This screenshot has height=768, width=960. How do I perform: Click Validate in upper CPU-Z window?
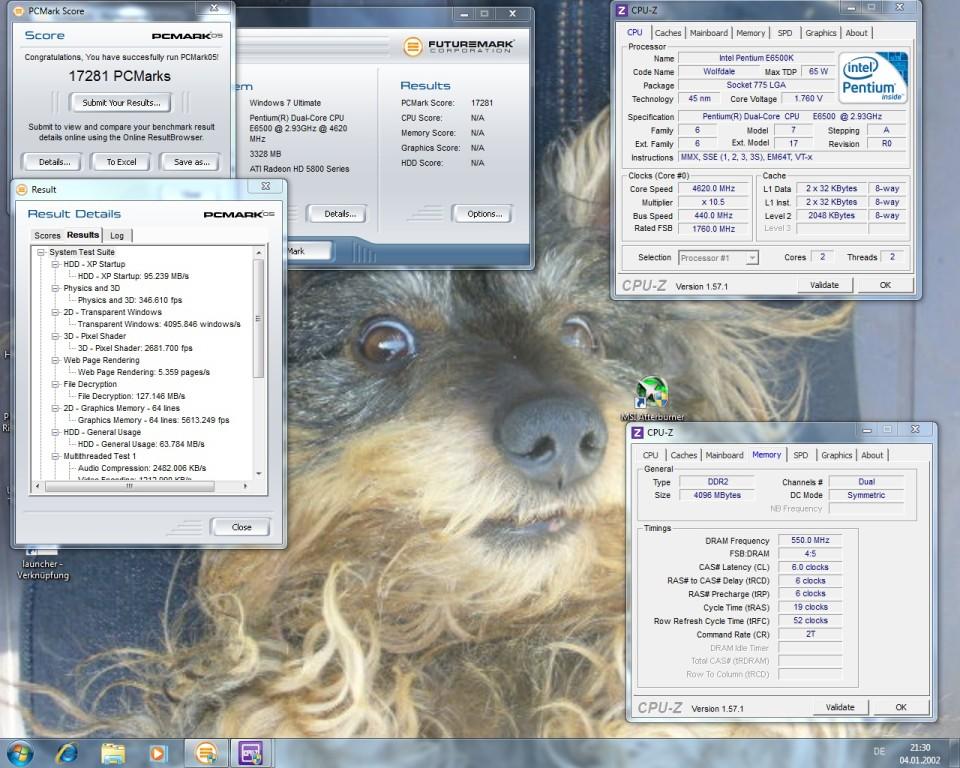click(824, 285)
